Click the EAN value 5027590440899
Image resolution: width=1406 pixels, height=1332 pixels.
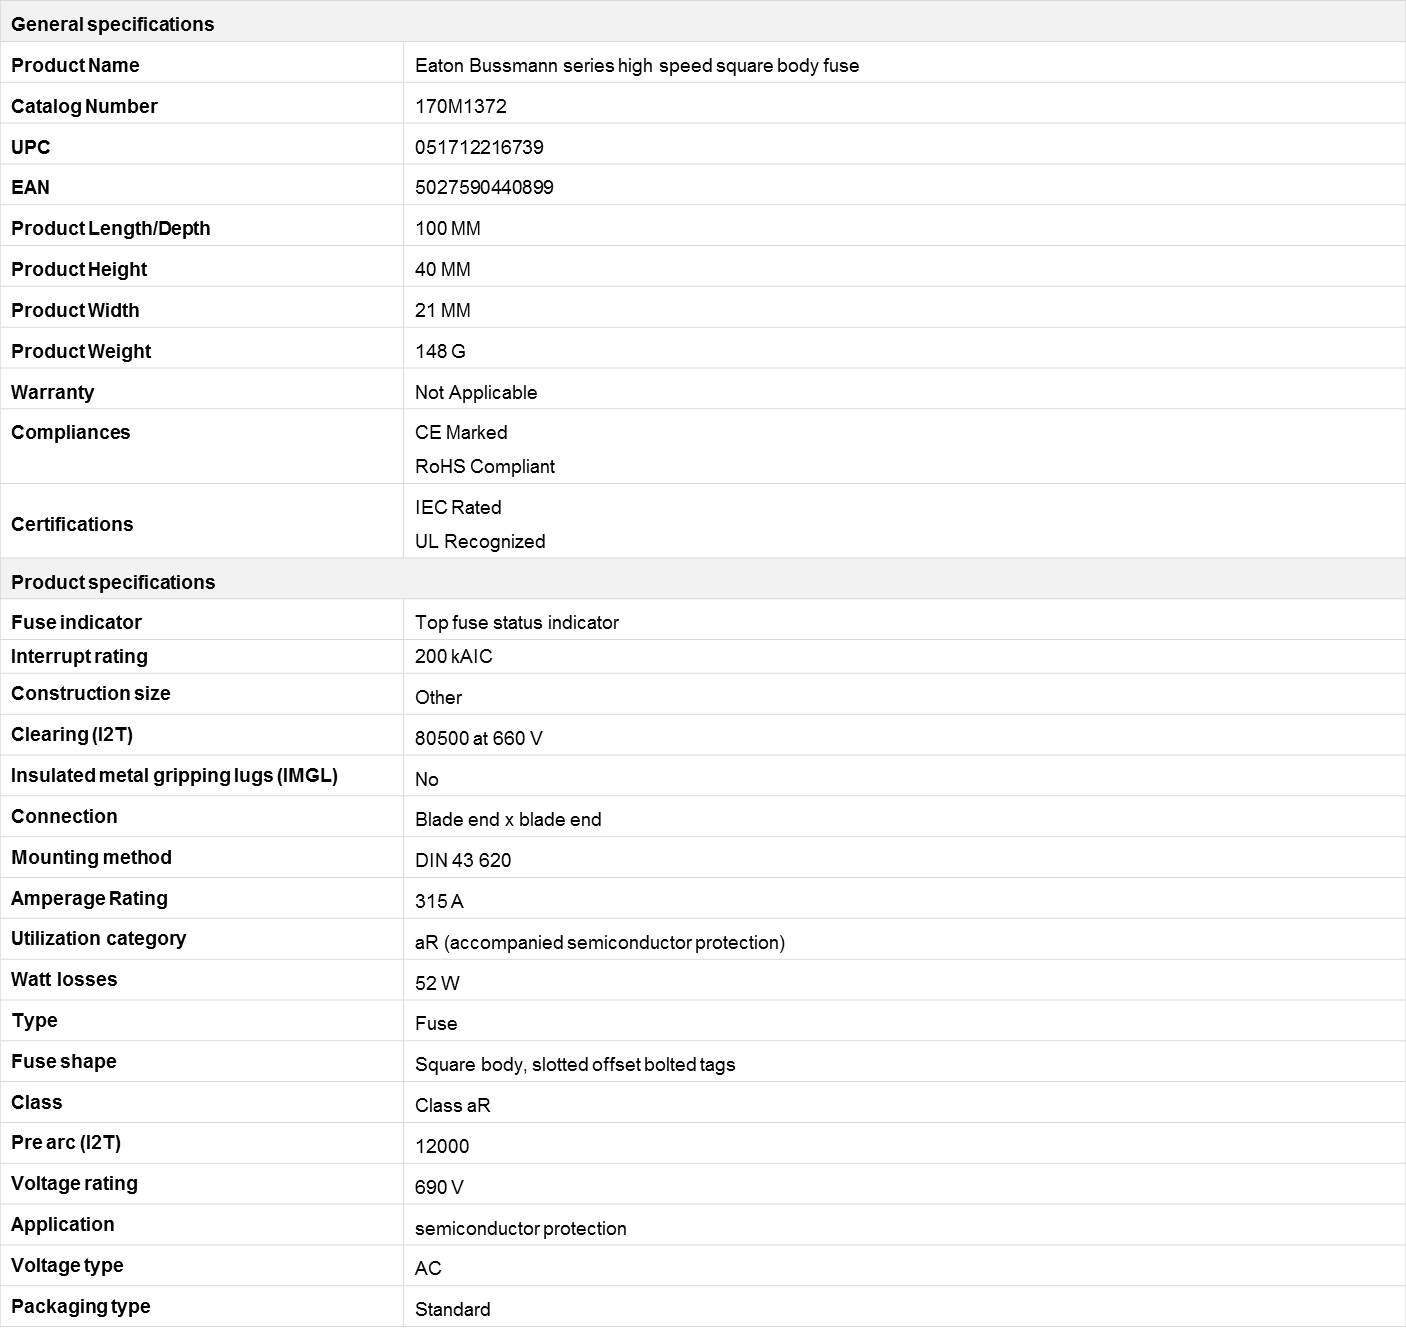484,187
